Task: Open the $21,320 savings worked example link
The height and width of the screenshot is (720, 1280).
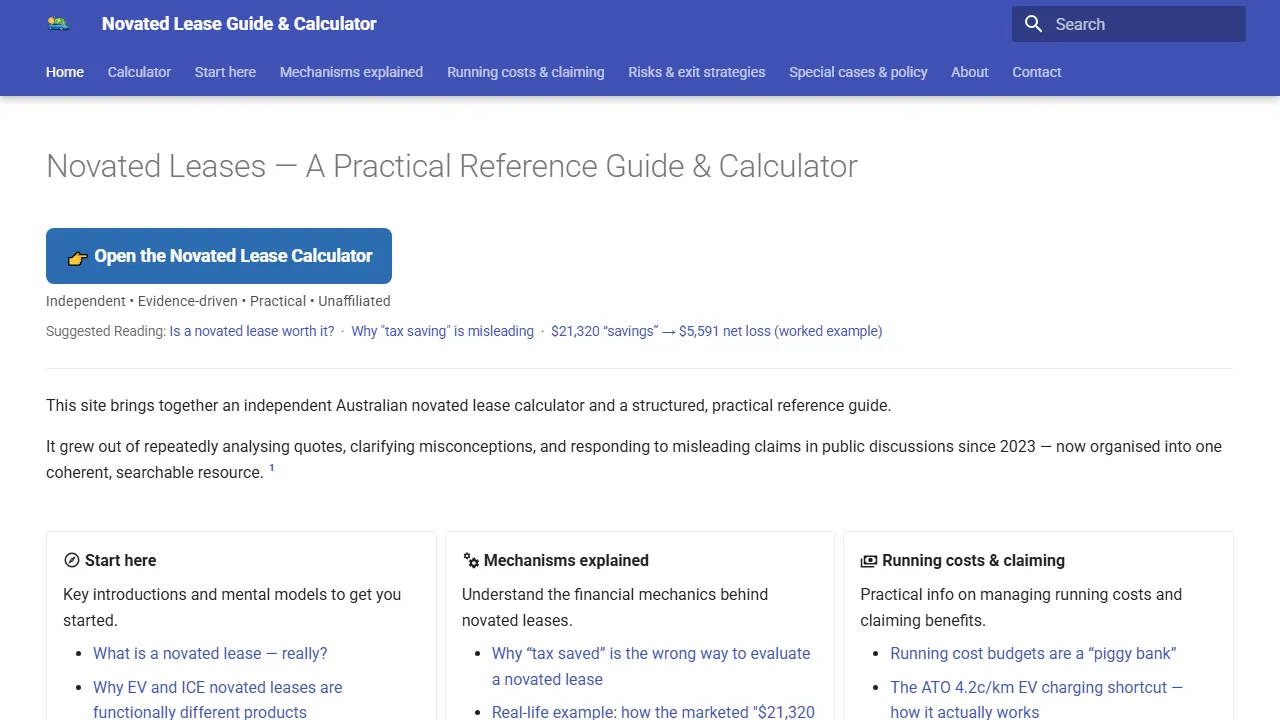Action: (x=716, y=331)
